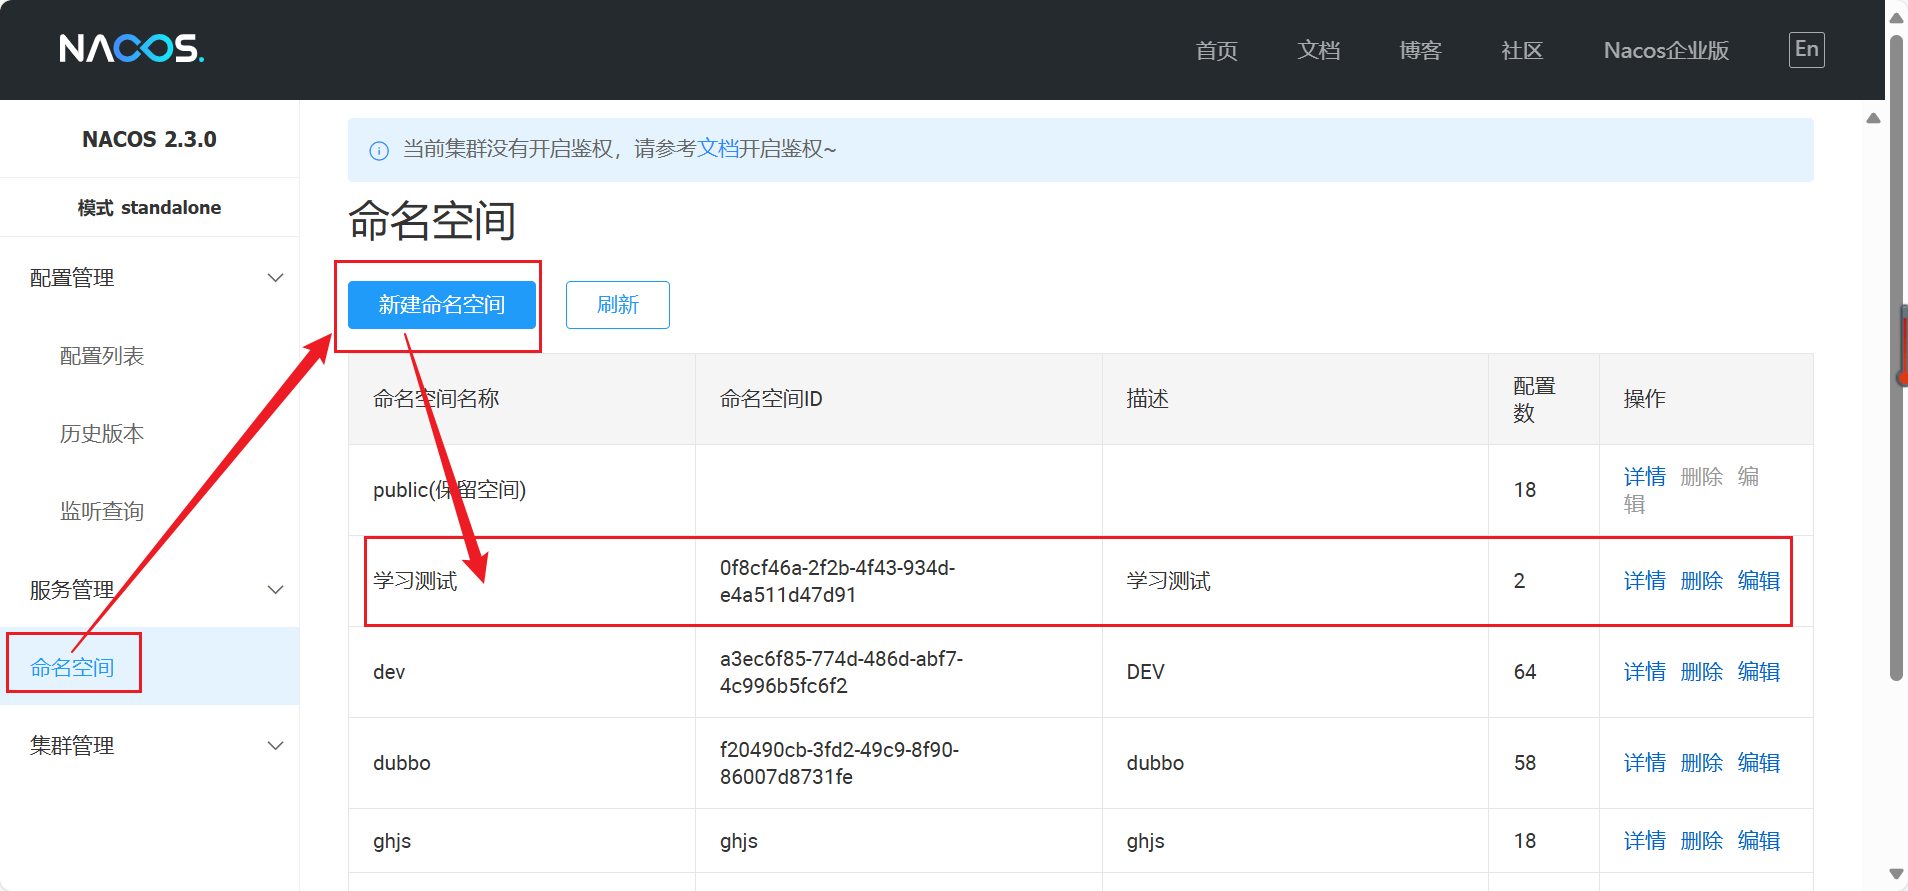Open the Nacos企业版 header link
Viewport: 1908px width, 891px height.
pos(1666,50)
